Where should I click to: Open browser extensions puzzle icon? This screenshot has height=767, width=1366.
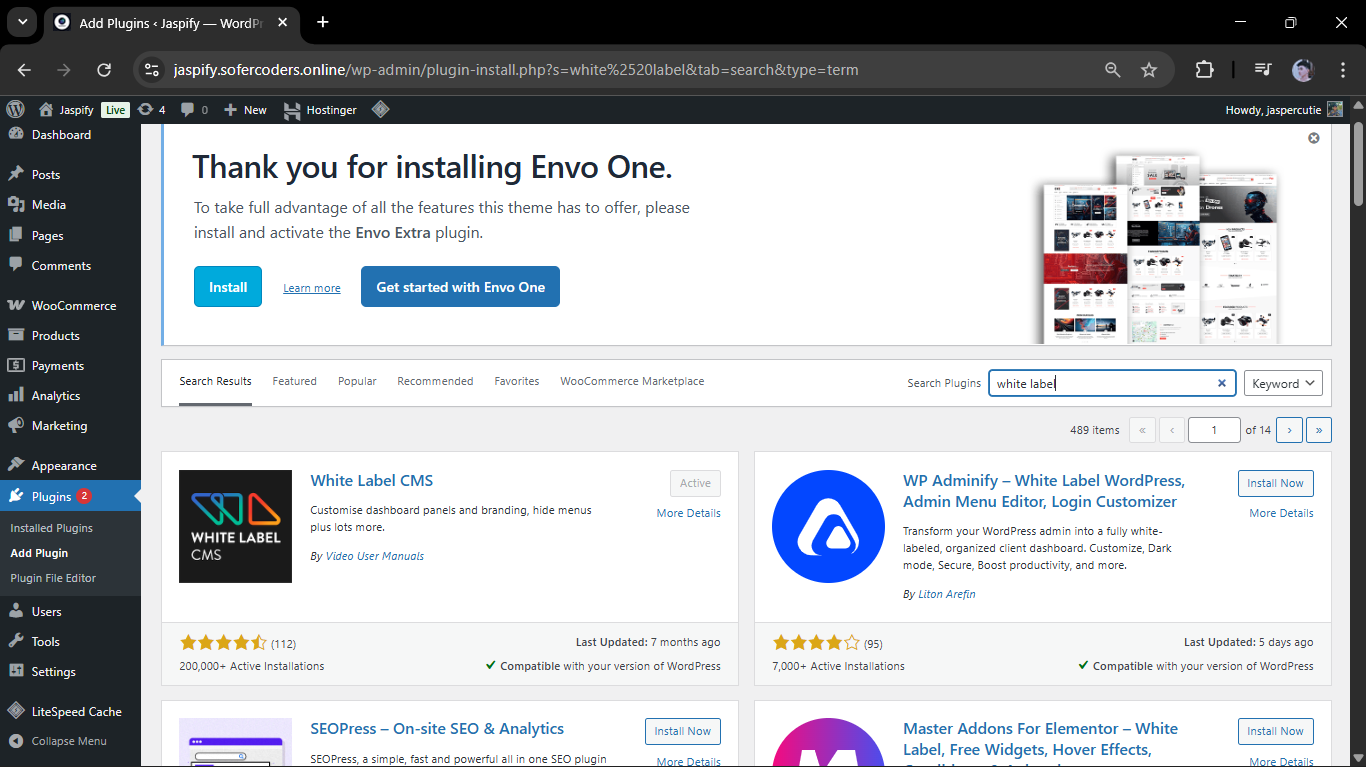click(1204, 70)
